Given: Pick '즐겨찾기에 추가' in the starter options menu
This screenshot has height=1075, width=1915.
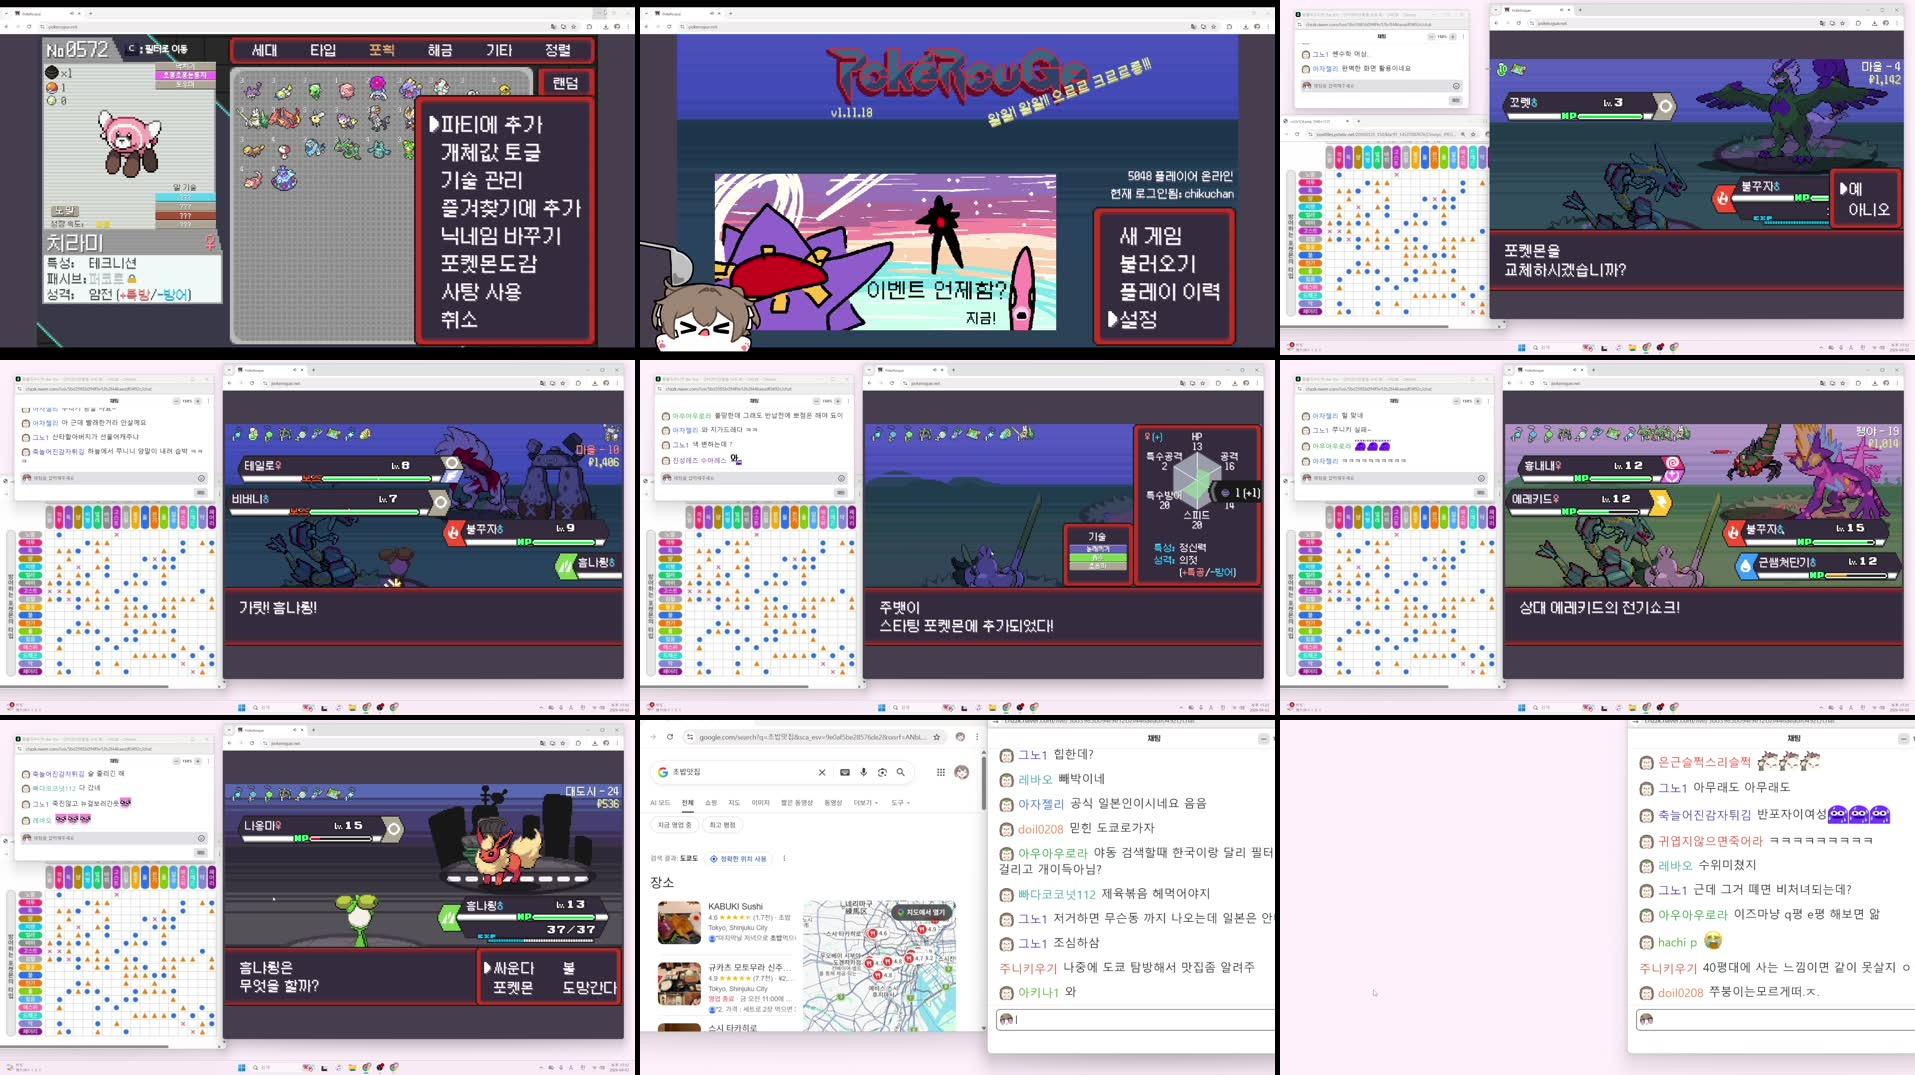Looking at the screenshot, I should (510, 209).
